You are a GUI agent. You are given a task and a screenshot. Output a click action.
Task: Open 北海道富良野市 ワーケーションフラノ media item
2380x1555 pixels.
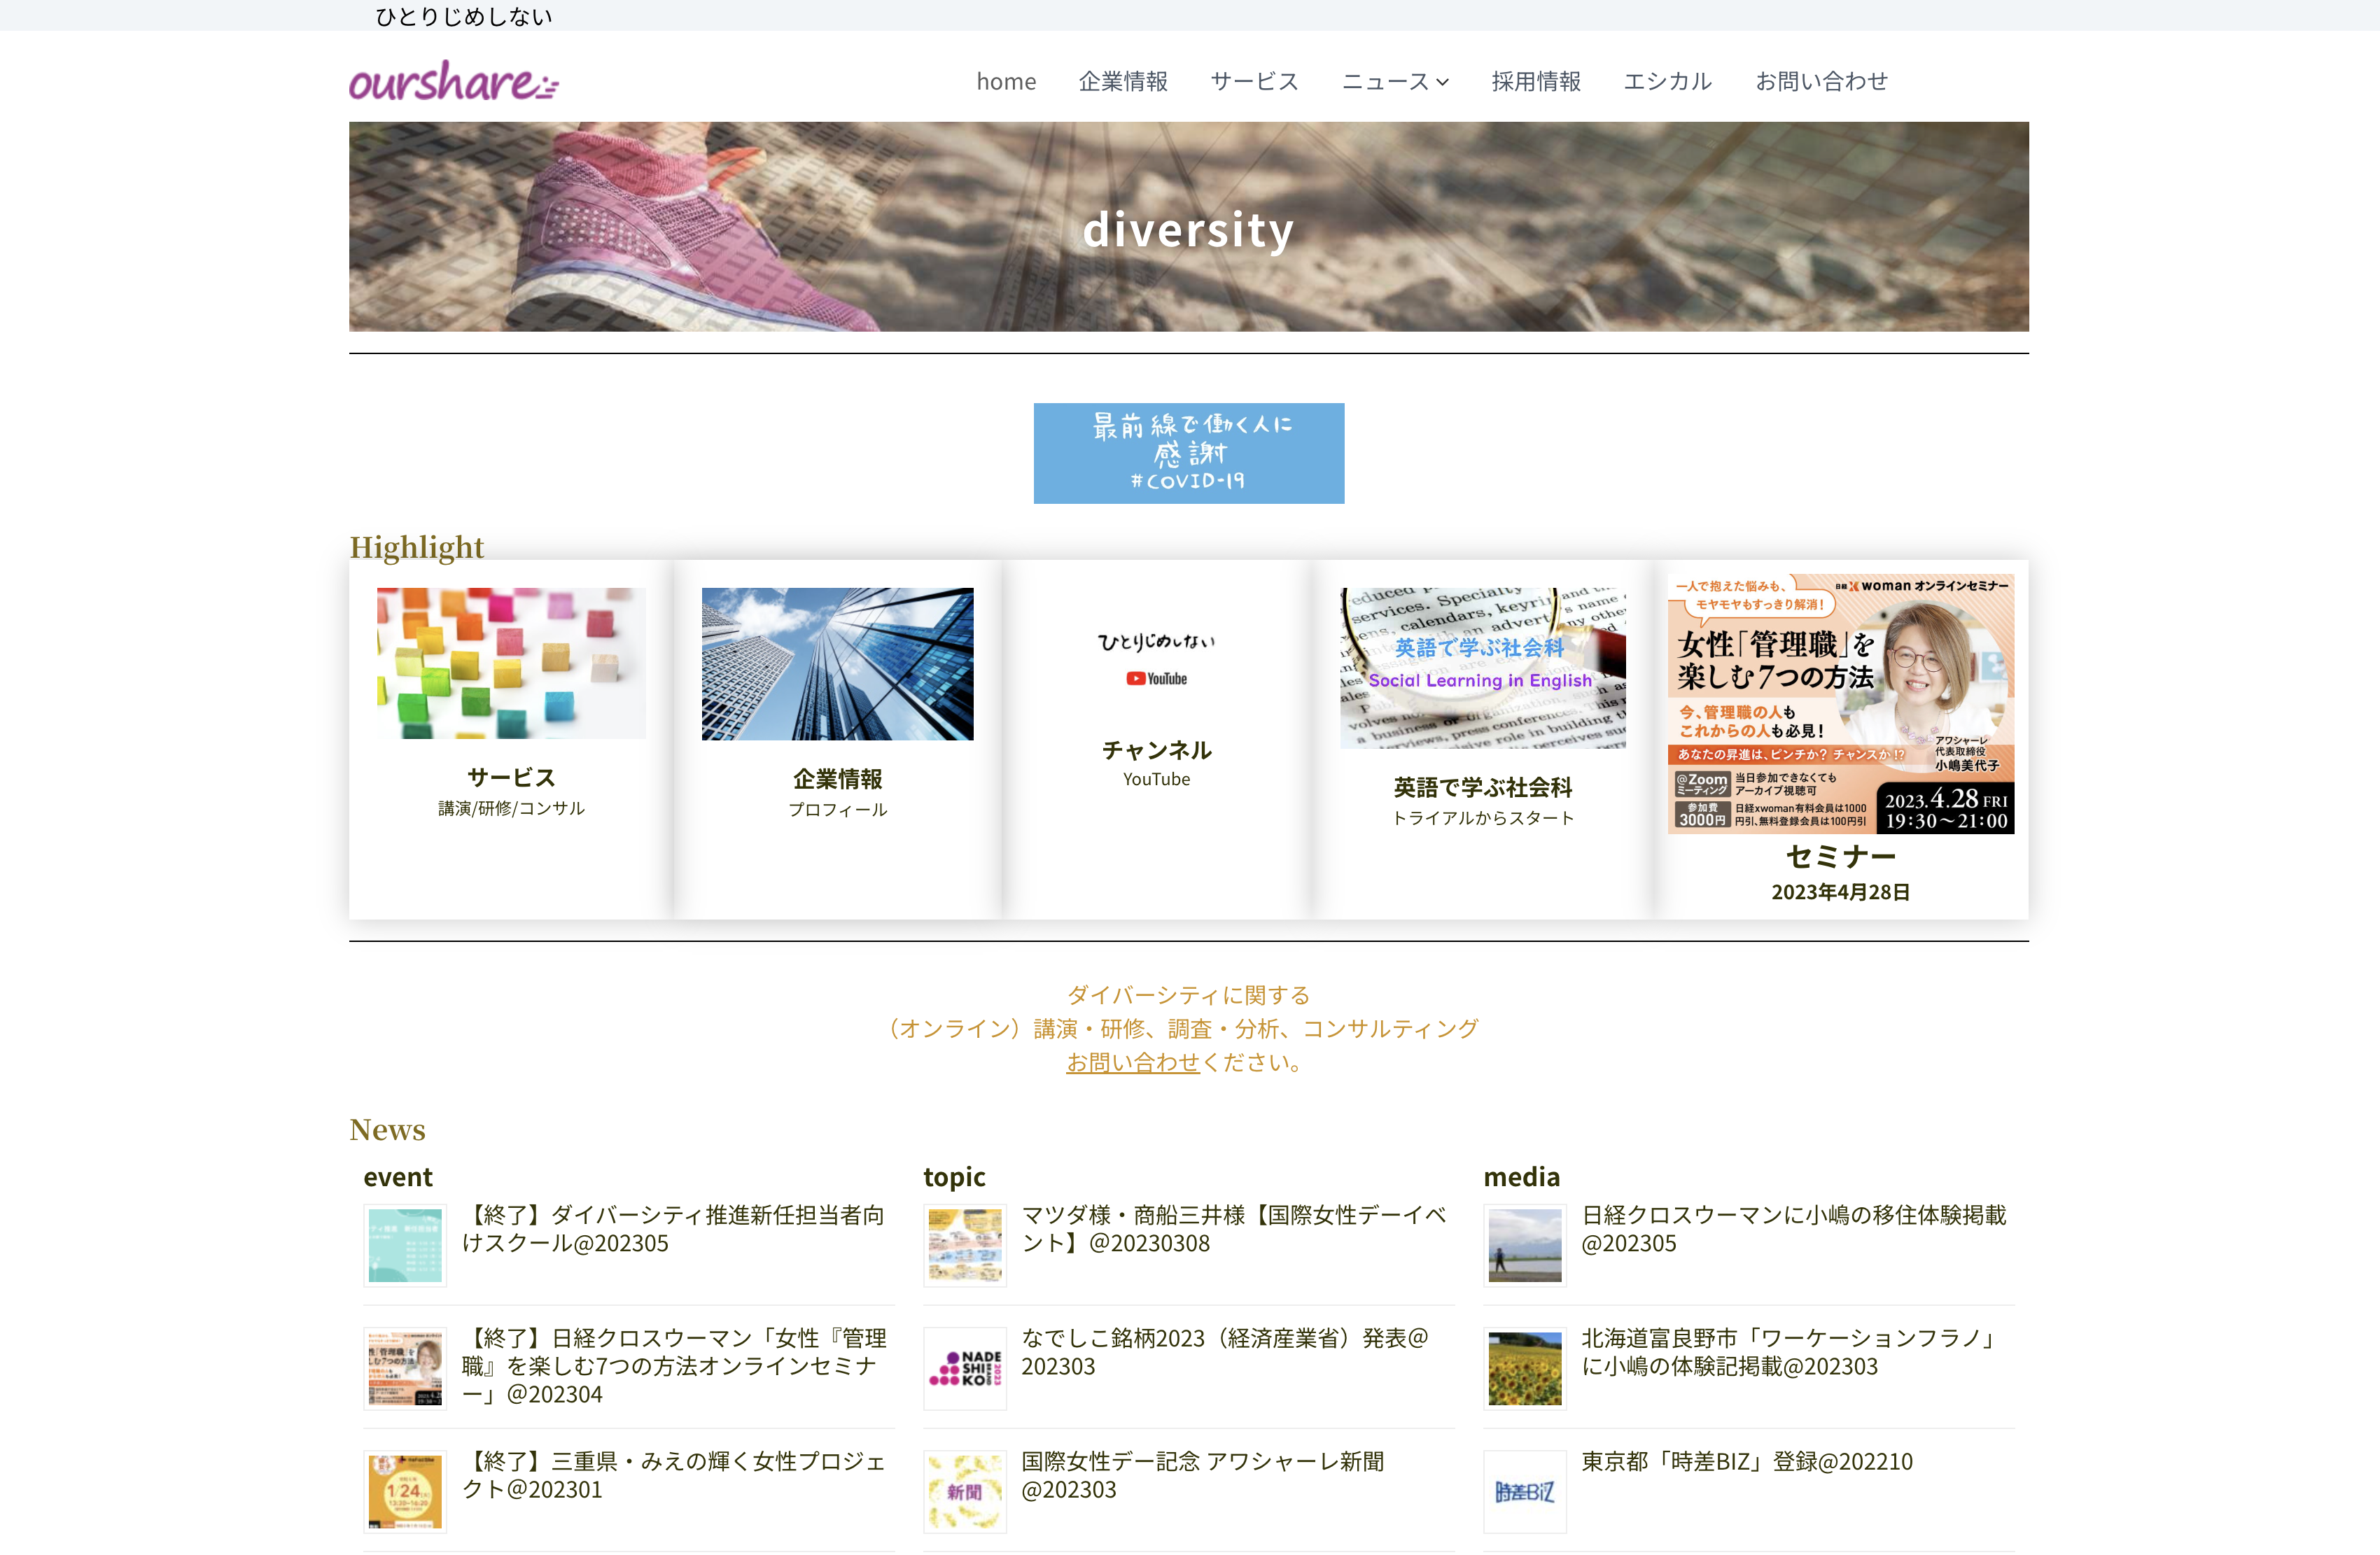(1790, 1352)
